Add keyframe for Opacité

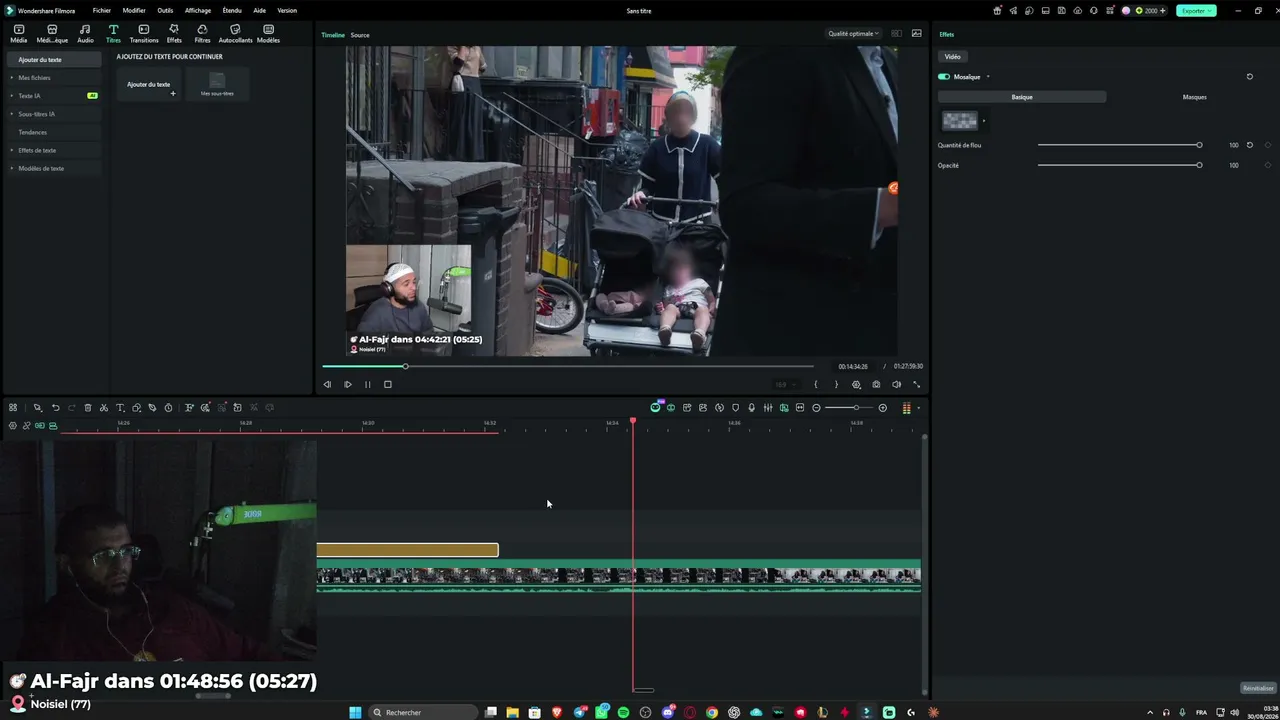pos(1267,165)
